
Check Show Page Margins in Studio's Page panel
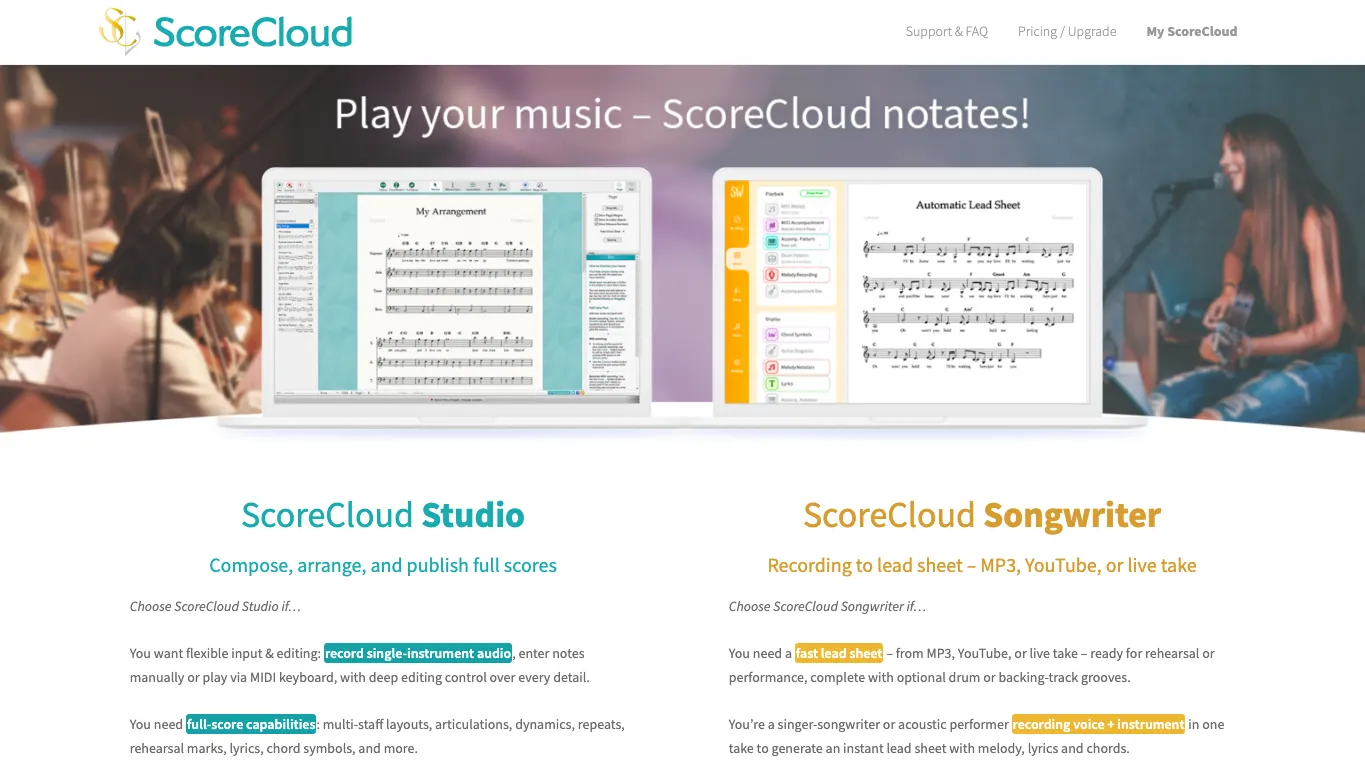pos(596,216)
